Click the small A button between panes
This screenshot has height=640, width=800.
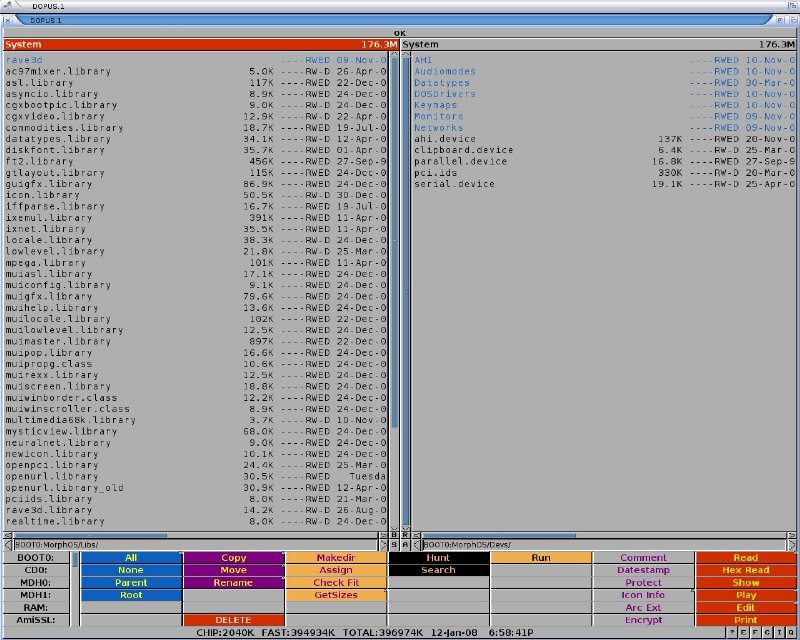pos(405,545)
